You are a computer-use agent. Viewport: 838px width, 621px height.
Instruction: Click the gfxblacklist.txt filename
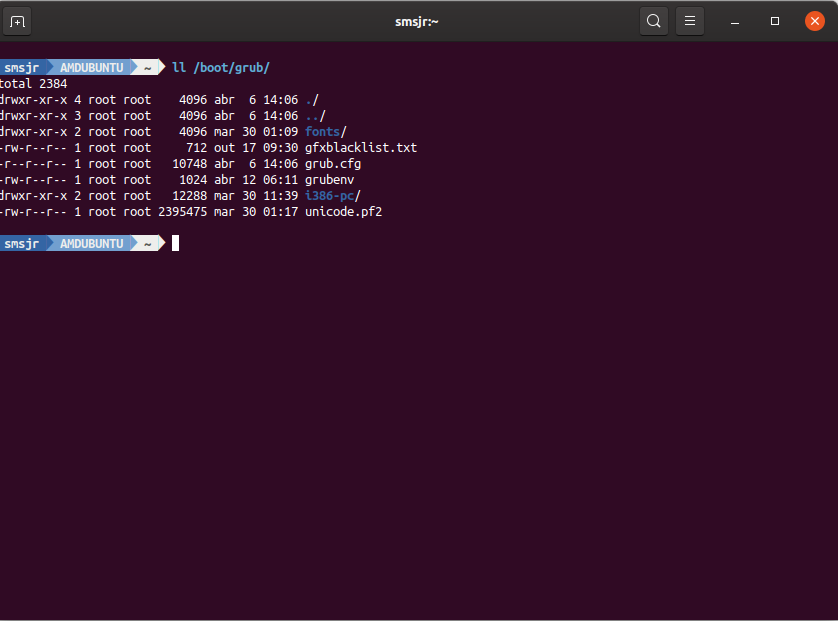point(361,148)
